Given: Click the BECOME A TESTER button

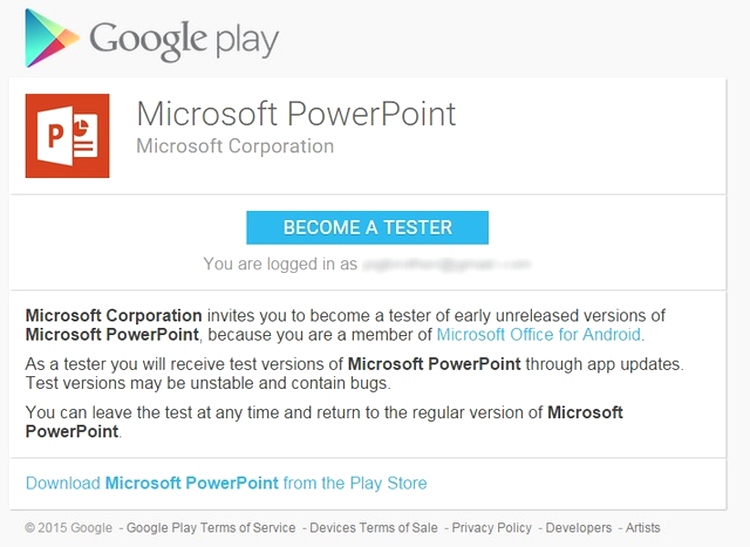Looking at the screenshot, I should tap(367, 228).
